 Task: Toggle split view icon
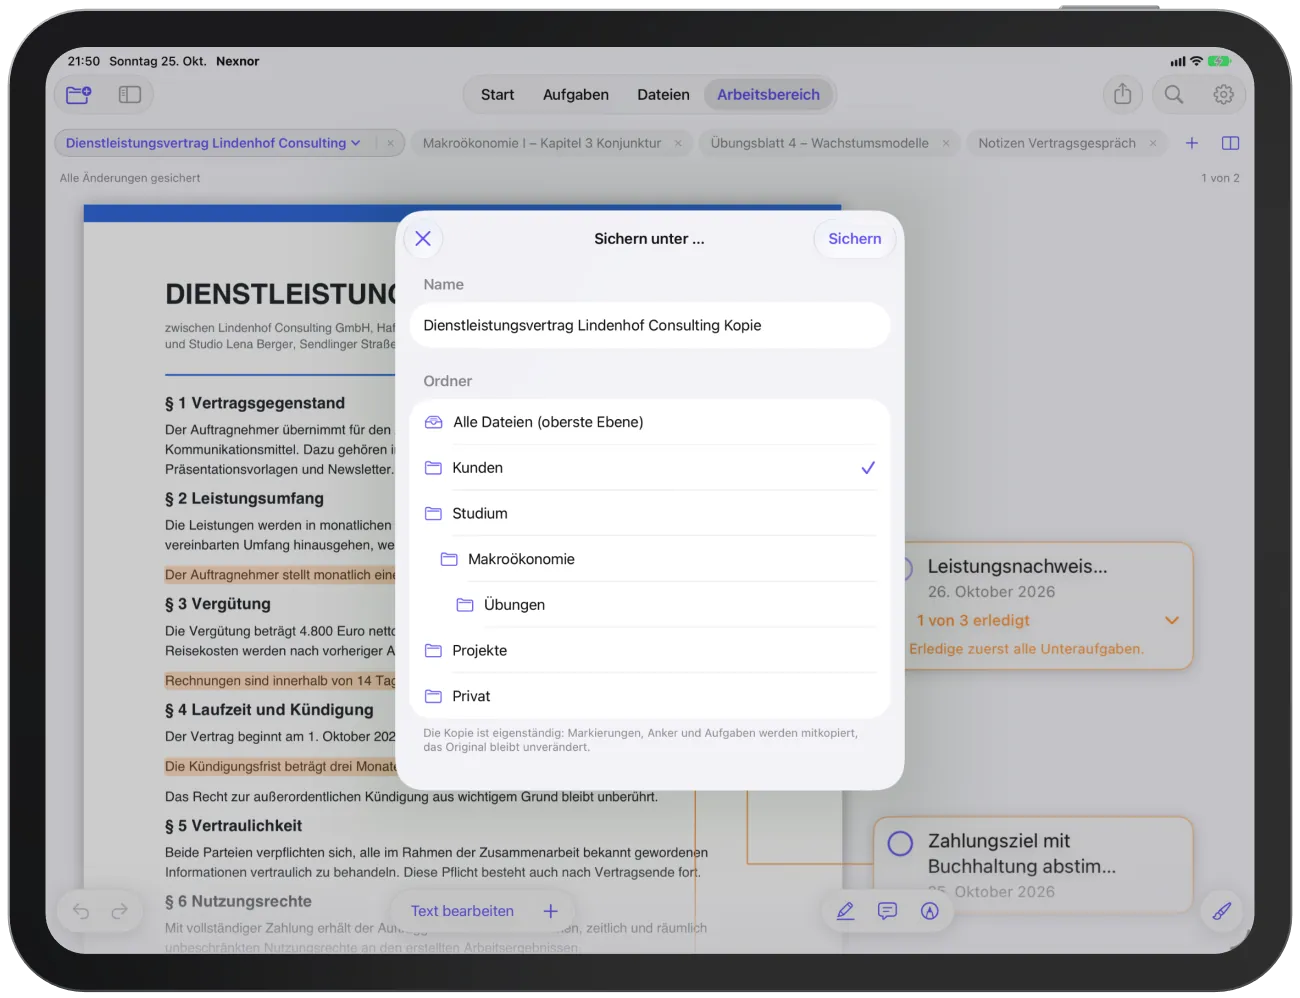(1231, 143)
